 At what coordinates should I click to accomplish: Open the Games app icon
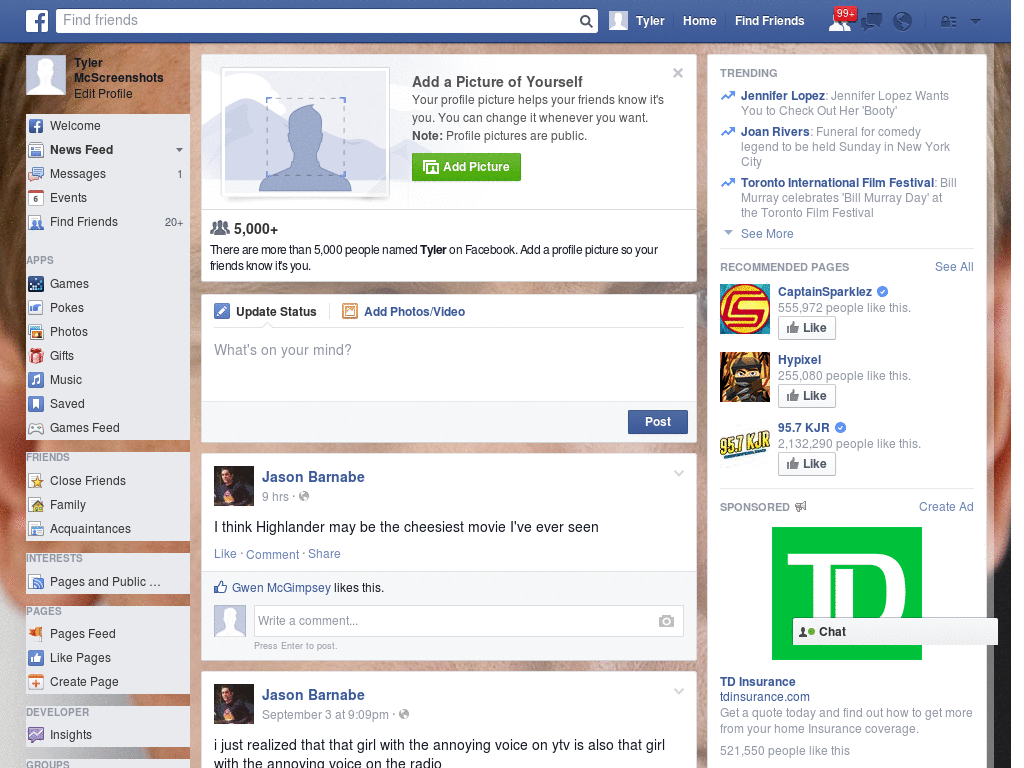coord(36,284)
